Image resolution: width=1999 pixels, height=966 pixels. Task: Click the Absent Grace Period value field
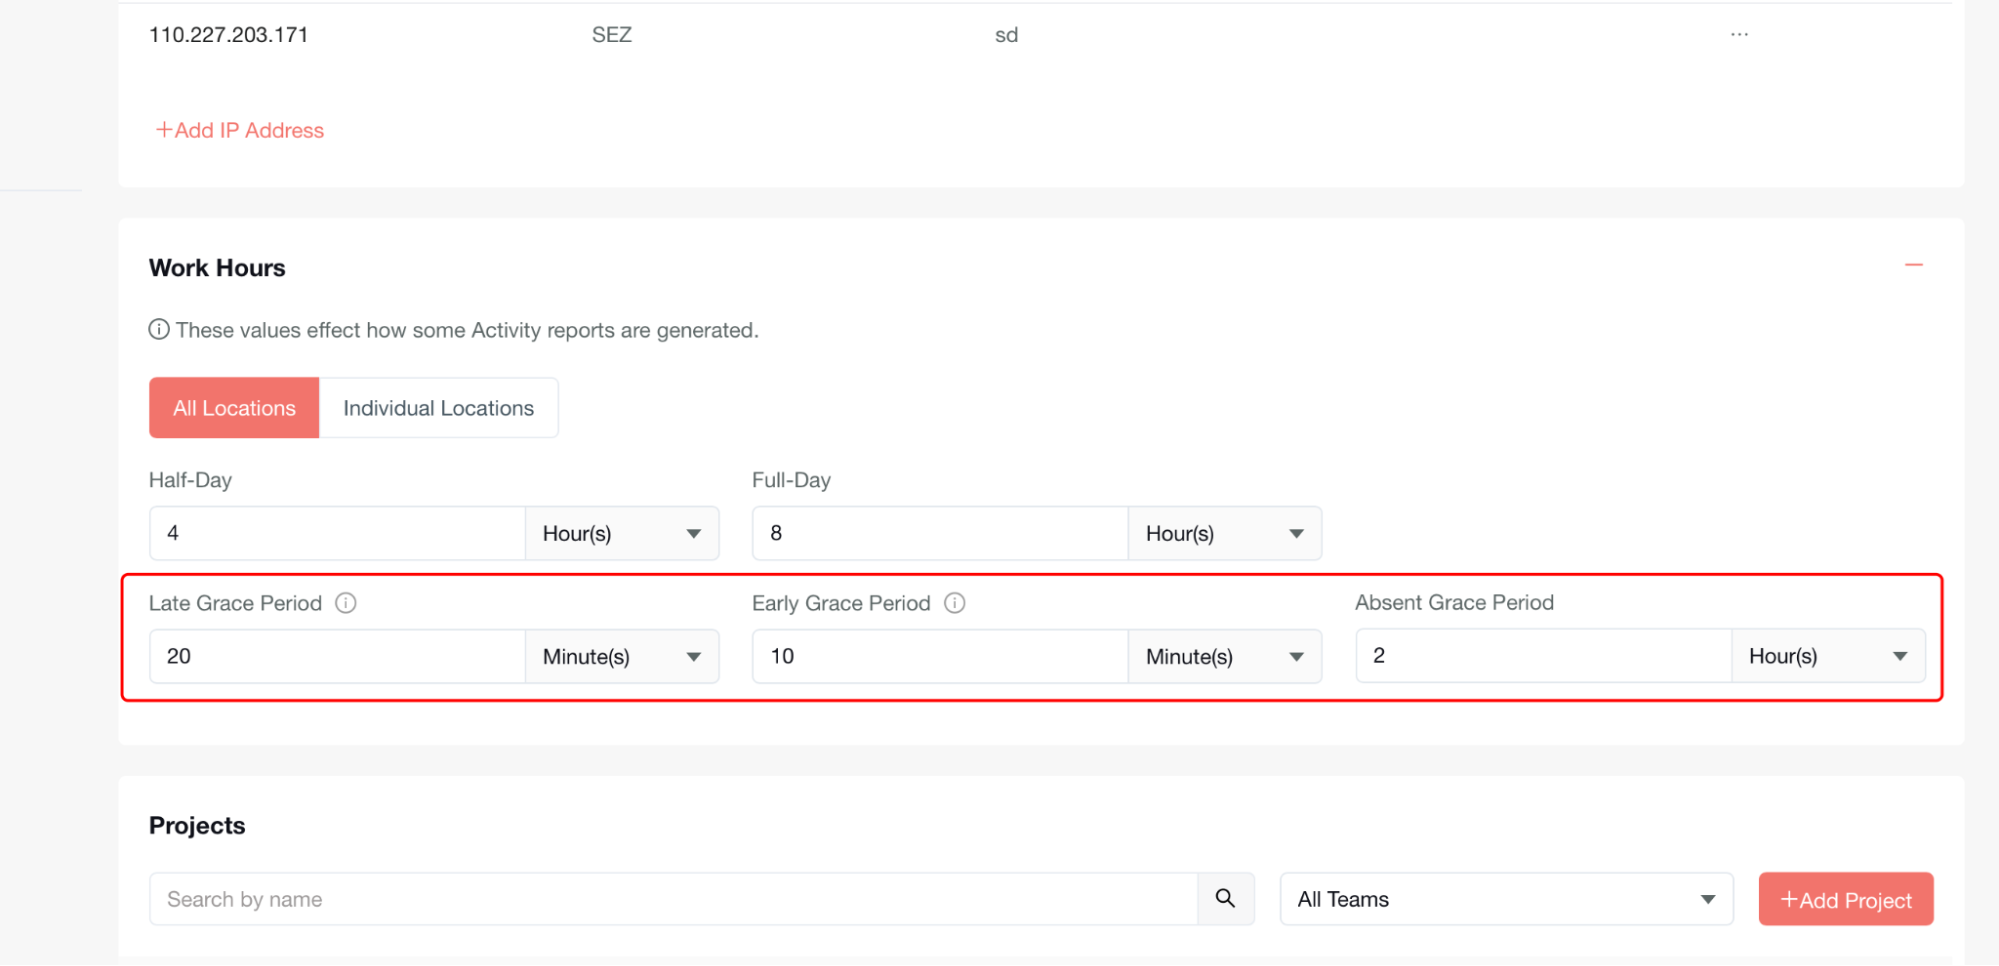click(x=1542, y=657)
